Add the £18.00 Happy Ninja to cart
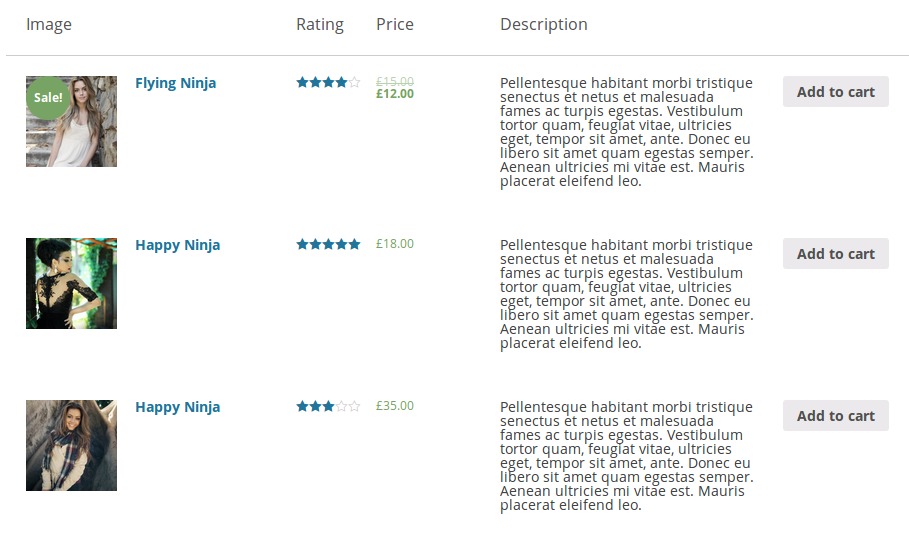This screenshot has width=909, height=534. tap(835, 253)
